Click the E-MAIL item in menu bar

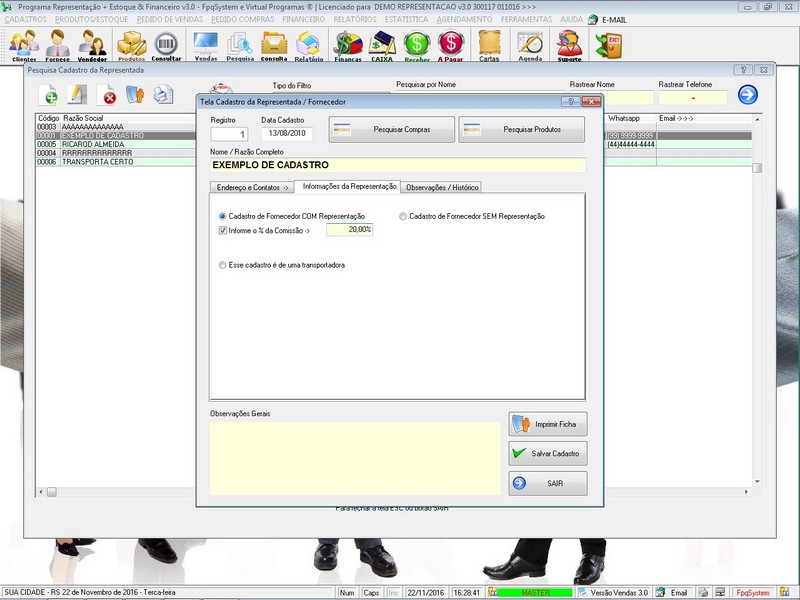(614, 20)
